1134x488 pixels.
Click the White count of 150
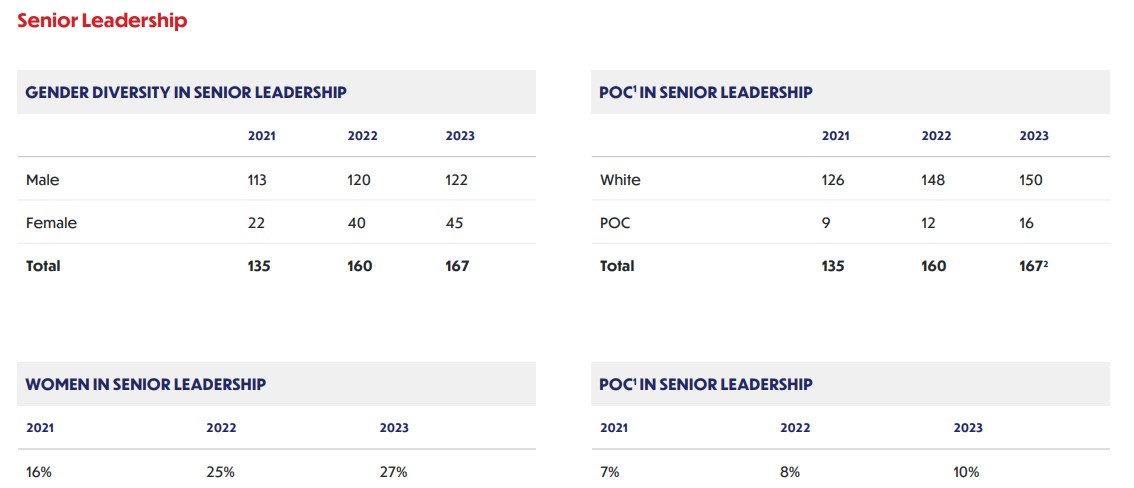(1031, 180)
